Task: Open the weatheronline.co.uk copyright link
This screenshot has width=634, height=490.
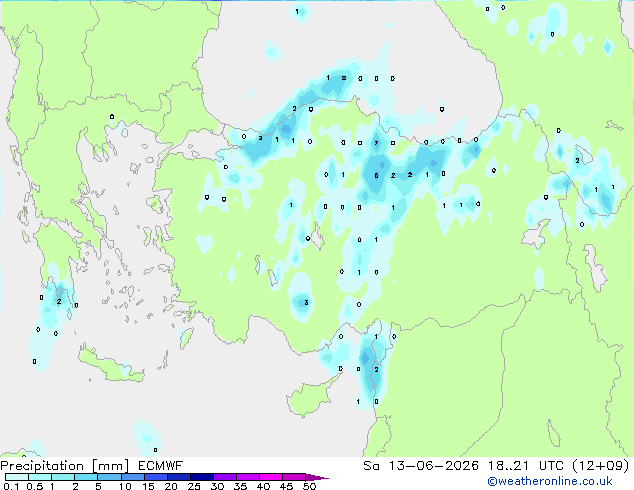Action: click(550, 481)
